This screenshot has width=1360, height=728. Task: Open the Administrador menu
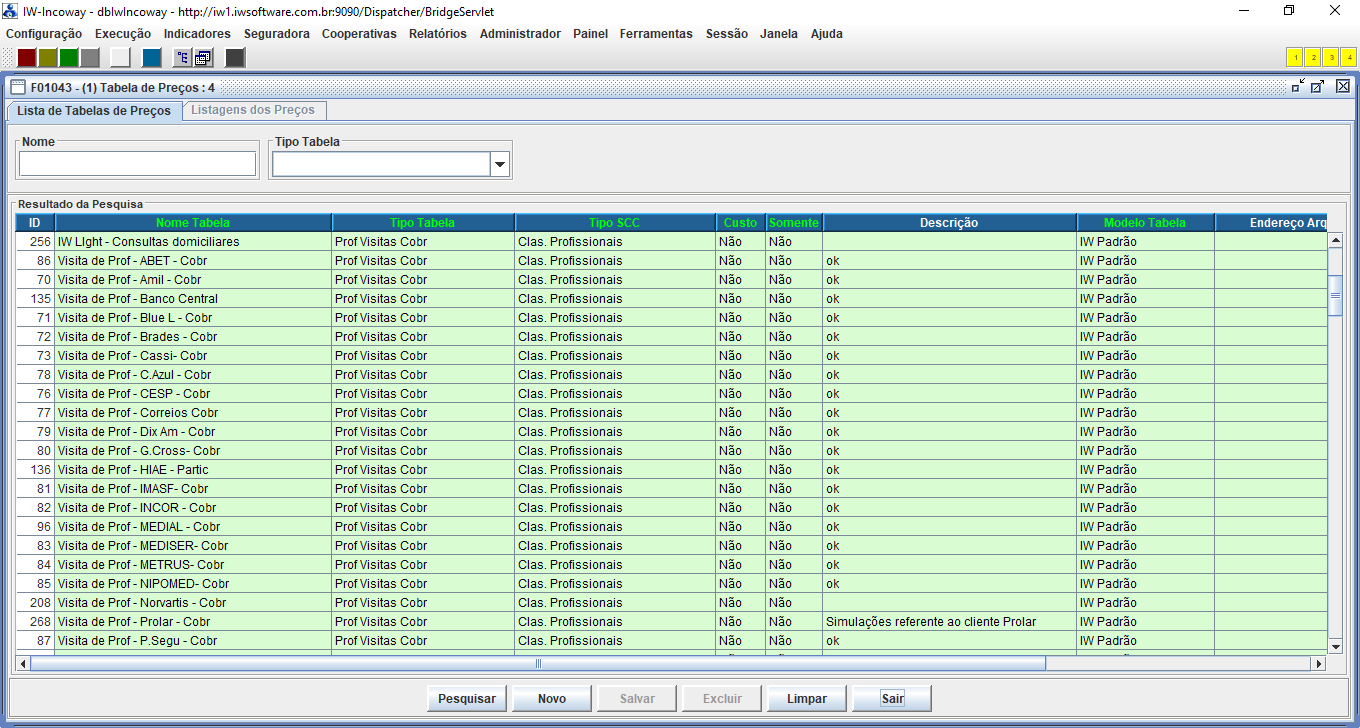pyautogui.click(x=520, y=33)
